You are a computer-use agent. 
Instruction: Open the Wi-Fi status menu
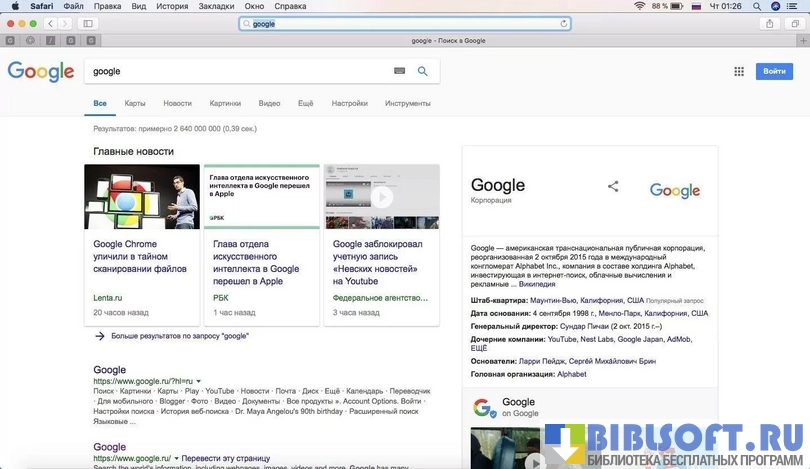tap(639, 6)
